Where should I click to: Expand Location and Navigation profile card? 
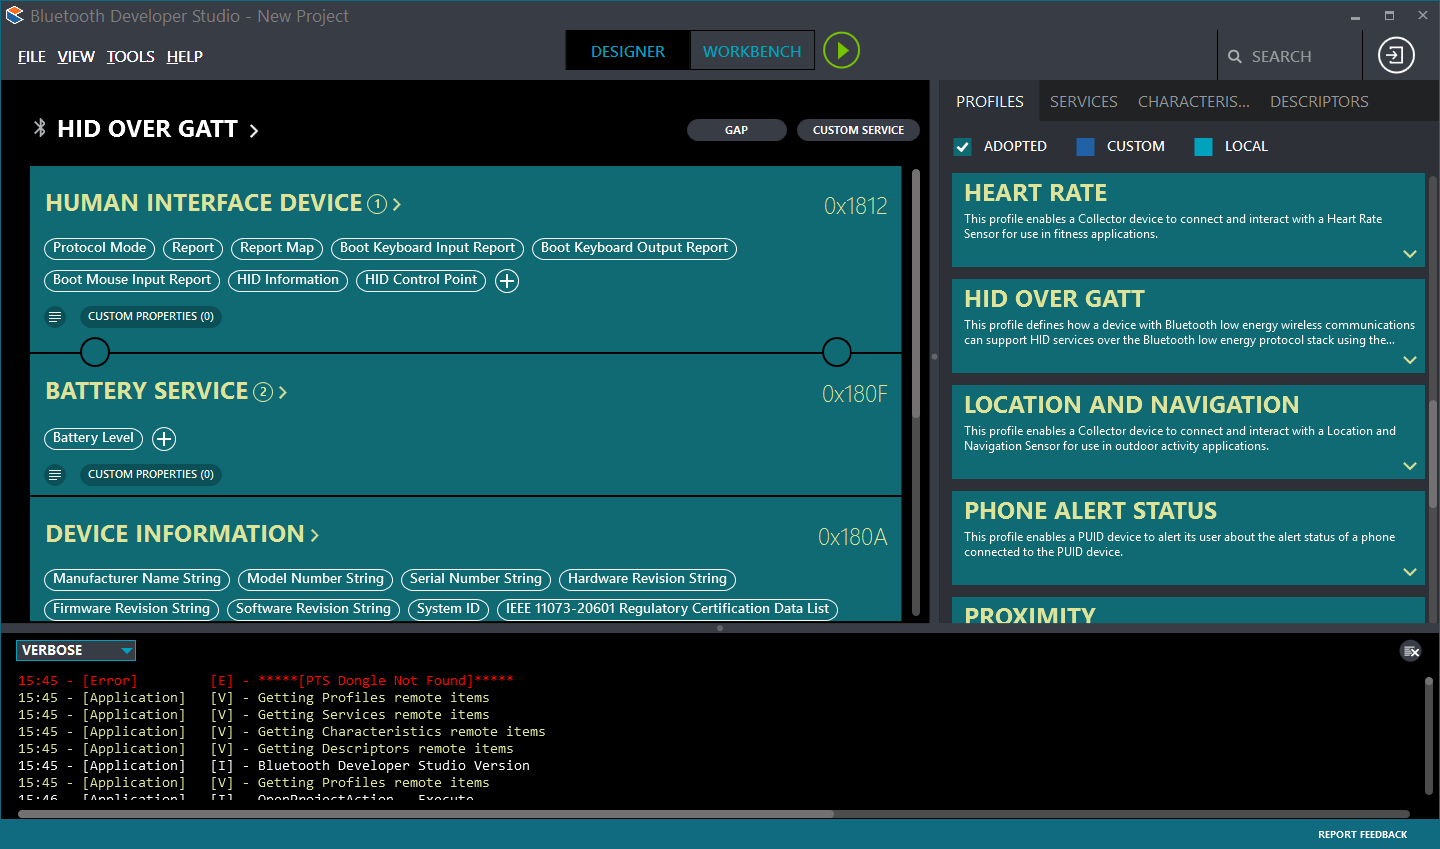pyautogui.click(x=1410, y=466)
